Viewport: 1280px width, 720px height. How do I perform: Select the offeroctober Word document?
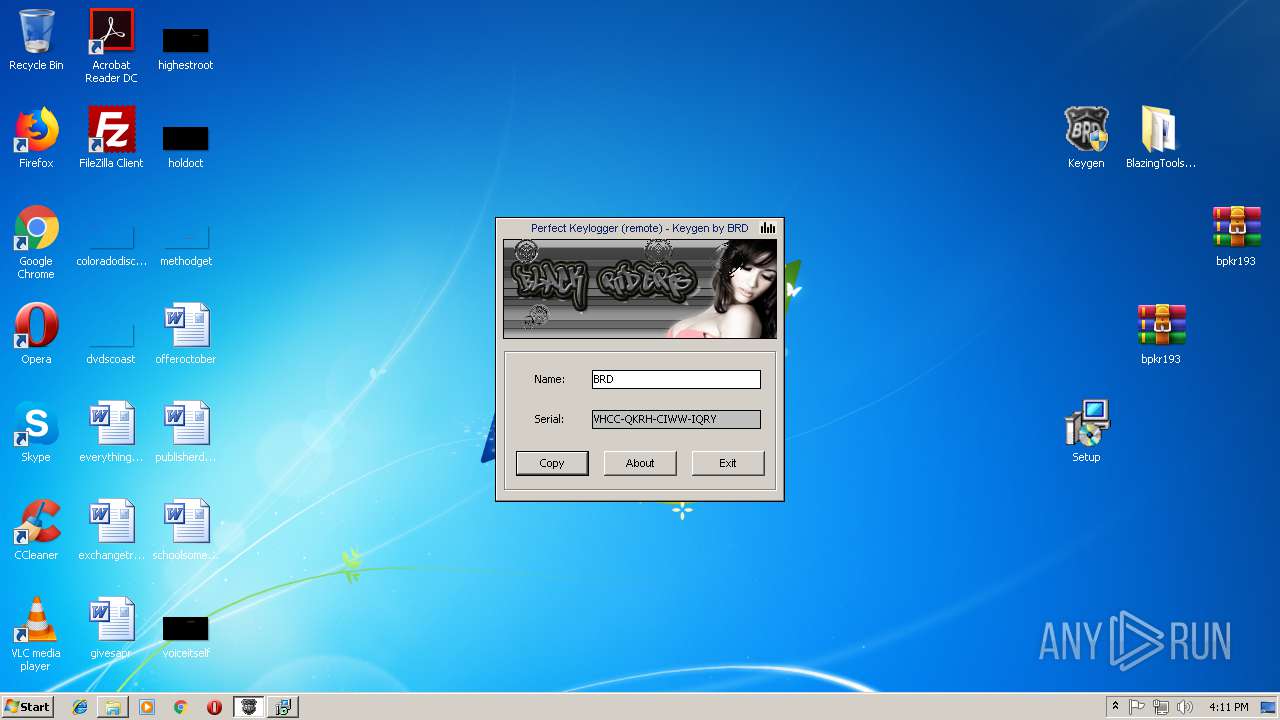186,334
